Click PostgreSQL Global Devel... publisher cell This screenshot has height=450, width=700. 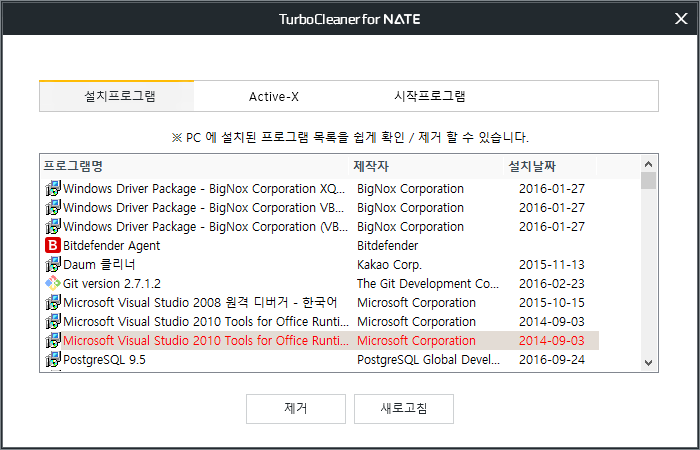[429, 359]
